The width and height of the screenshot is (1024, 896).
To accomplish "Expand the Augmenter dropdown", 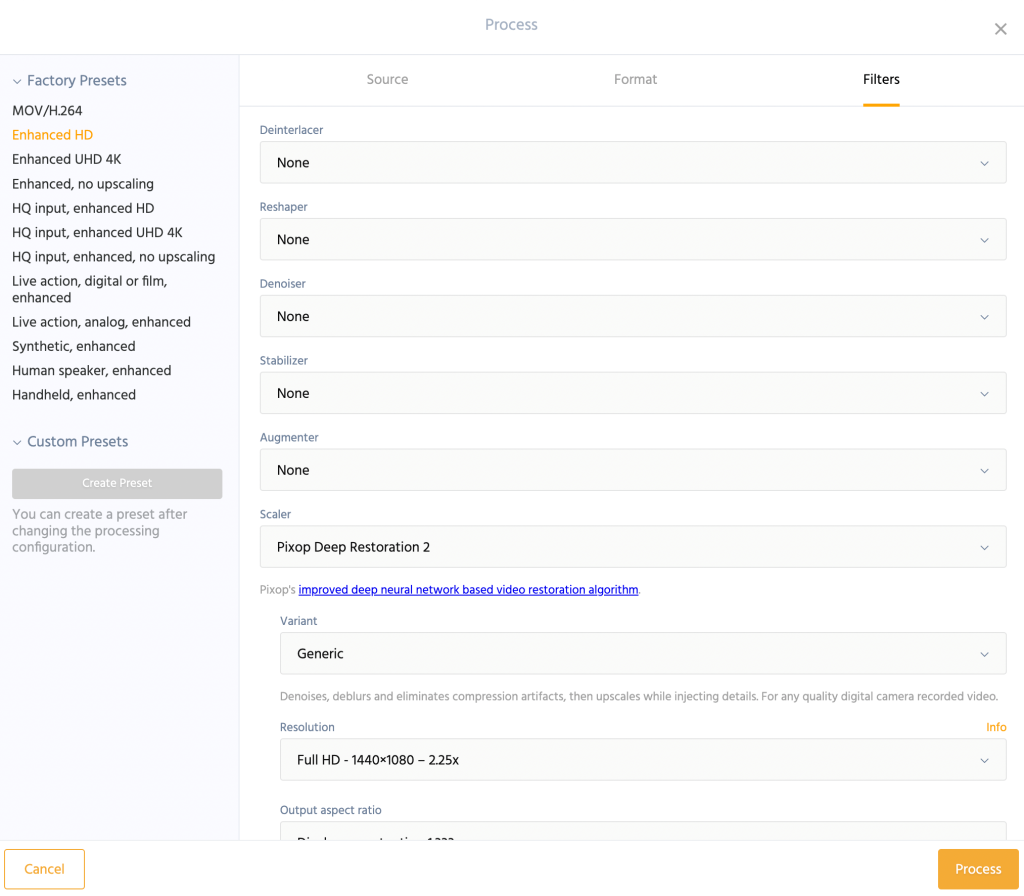I will 632,470.
